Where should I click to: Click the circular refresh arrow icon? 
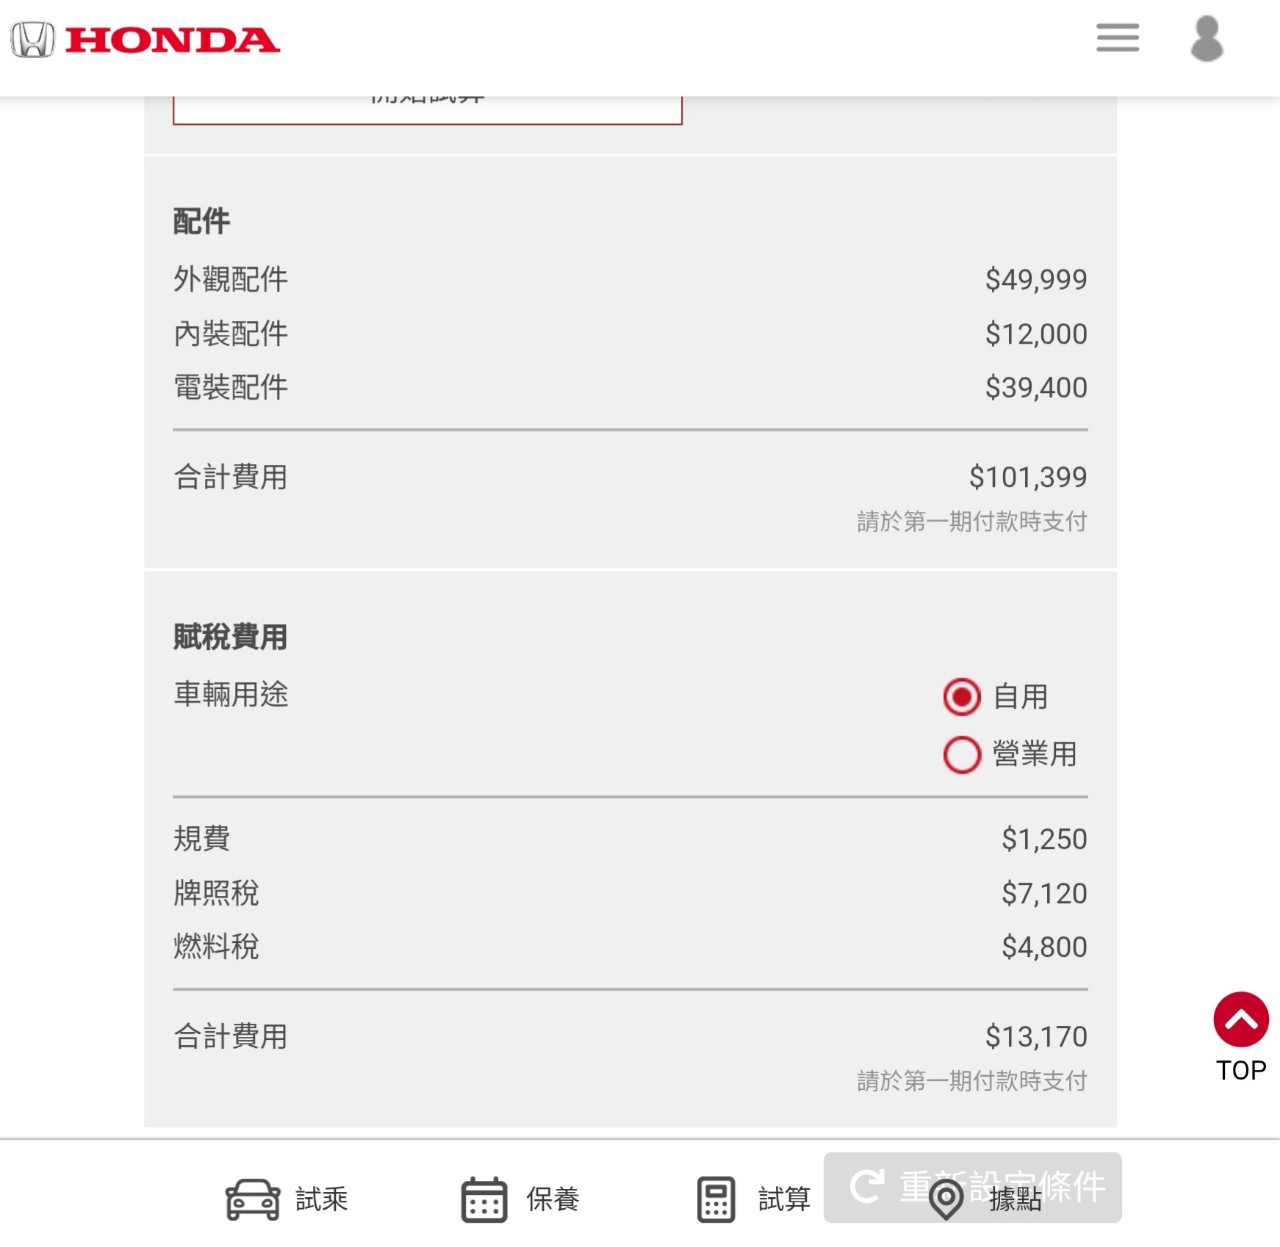click(866, 1186)
